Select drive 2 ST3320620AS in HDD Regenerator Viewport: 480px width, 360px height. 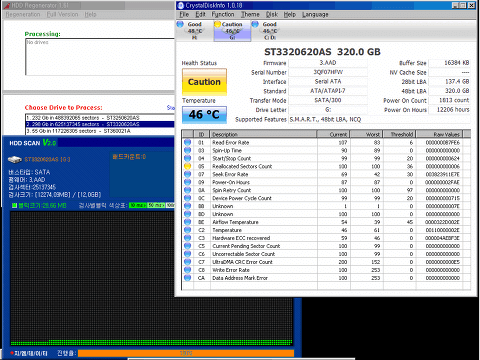click(x=100, y=124)
